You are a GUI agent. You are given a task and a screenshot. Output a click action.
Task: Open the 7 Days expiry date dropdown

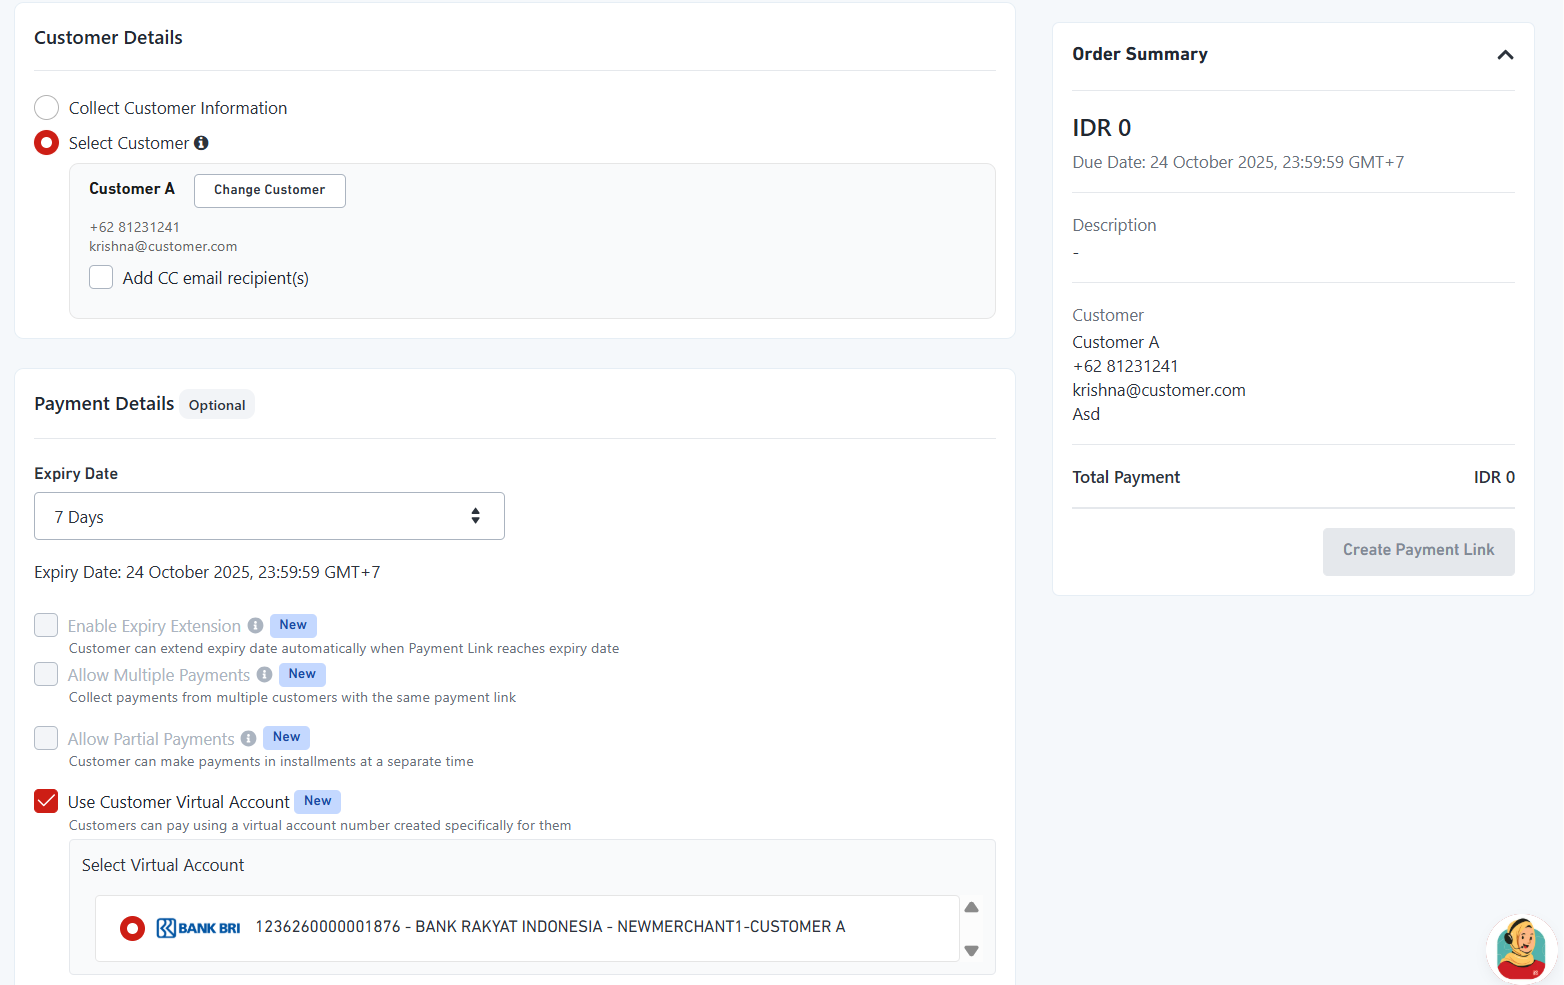(269, 517)
